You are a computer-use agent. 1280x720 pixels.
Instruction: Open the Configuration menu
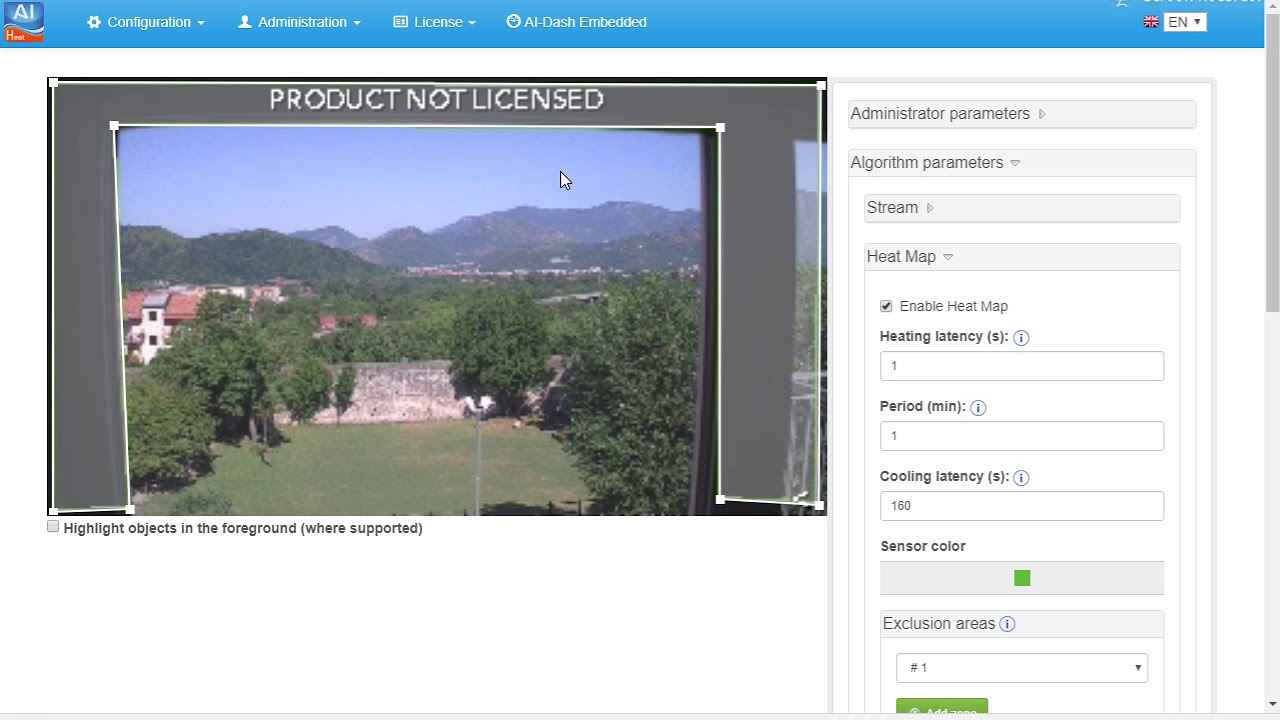click(x=146, y=22)
